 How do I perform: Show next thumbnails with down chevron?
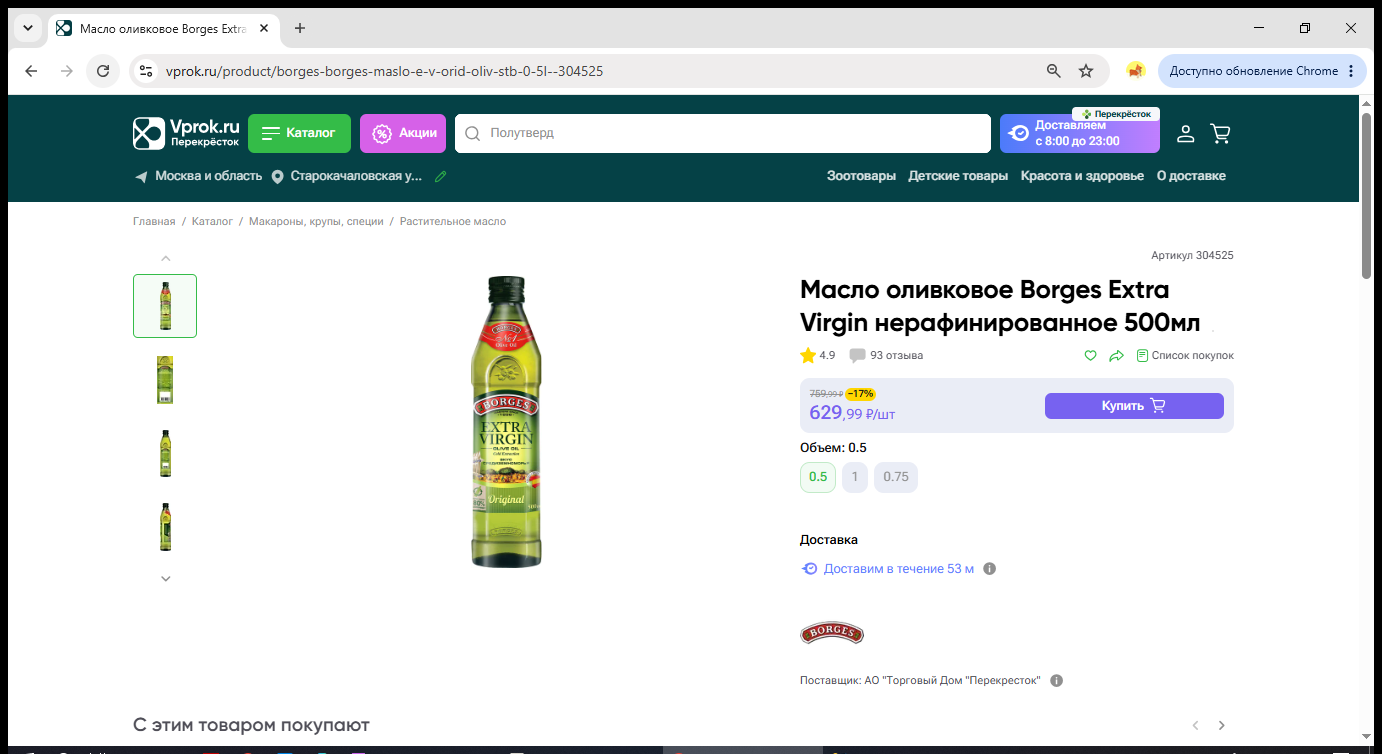click(166, 578)
